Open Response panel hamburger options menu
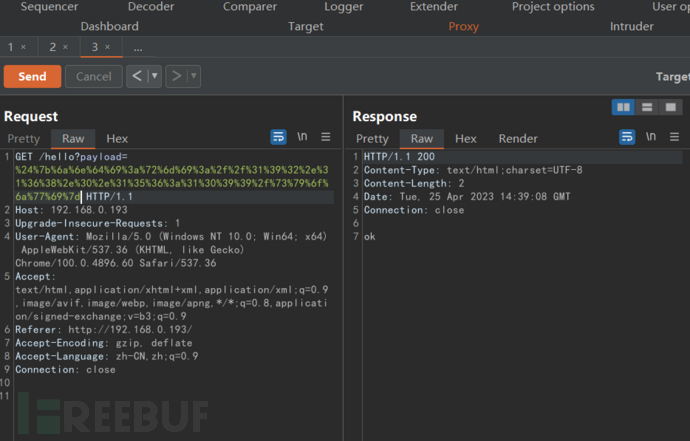Image resolution: width=690 pixels, height=441 pixels. (x=674, y=137)
